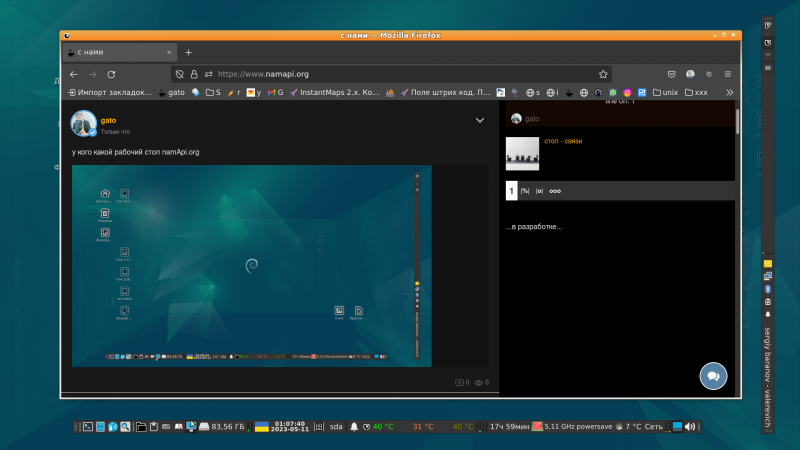Click the URL address bar
The image size is (800, 450).
pyautogui.click(x=400, y=74)
